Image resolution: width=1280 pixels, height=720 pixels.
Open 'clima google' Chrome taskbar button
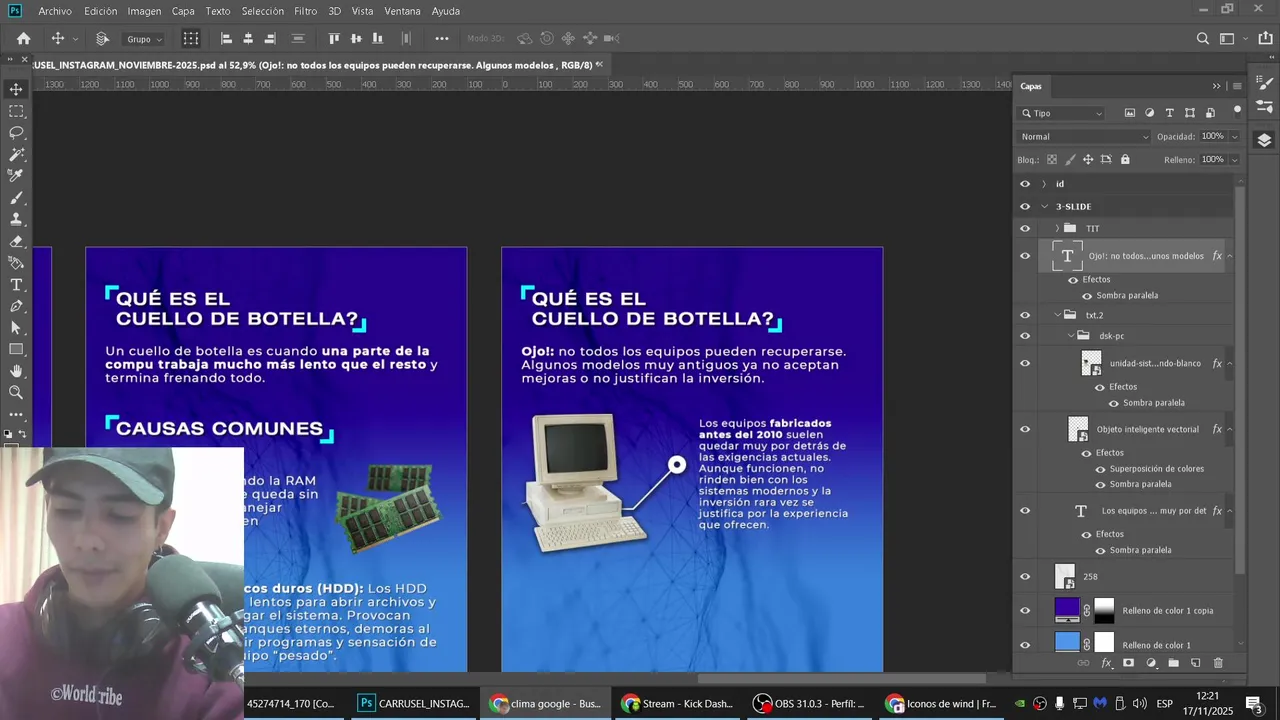tap(545, 704)
